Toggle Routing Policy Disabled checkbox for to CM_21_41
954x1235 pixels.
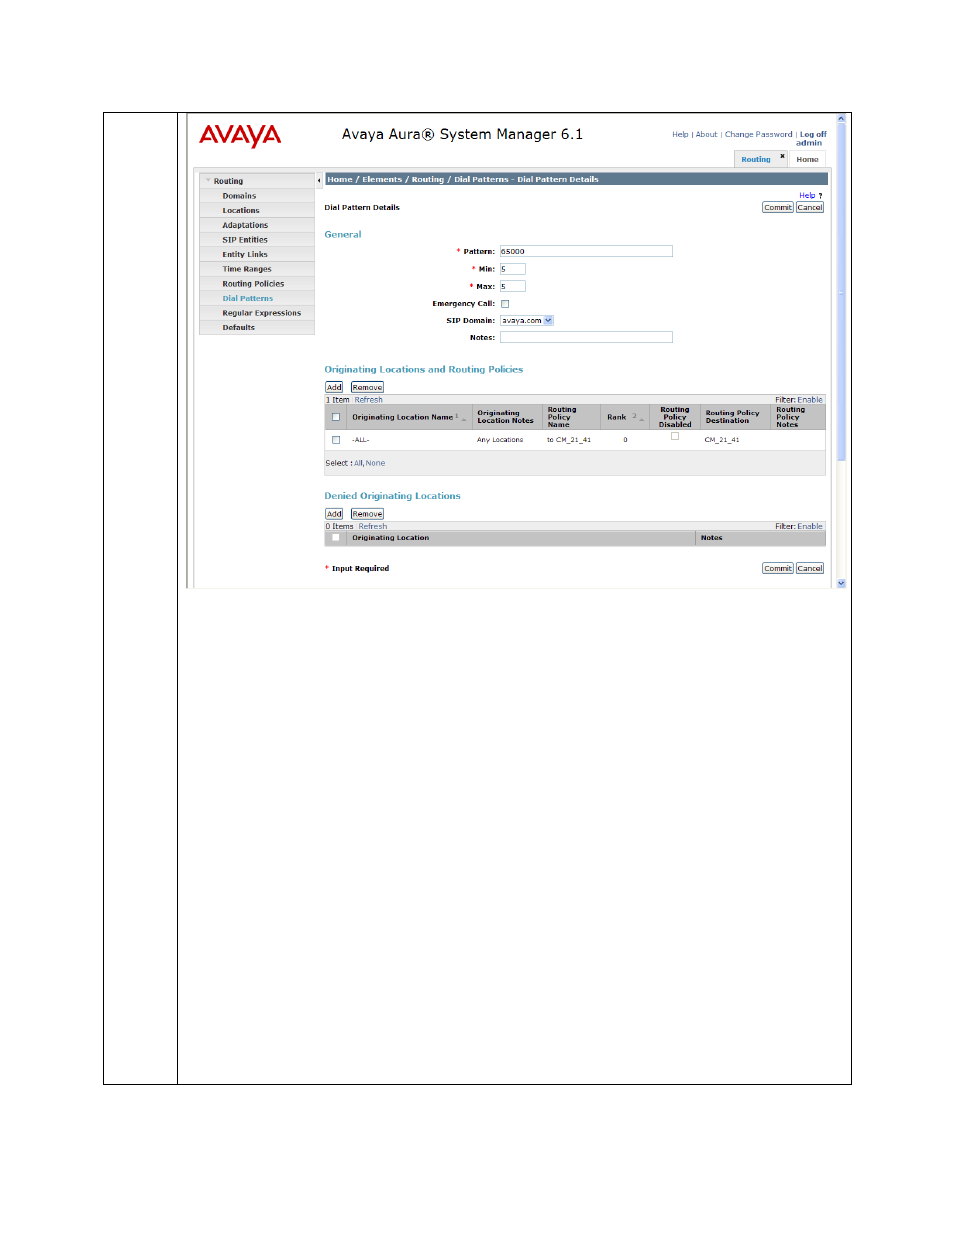(675, 436)
